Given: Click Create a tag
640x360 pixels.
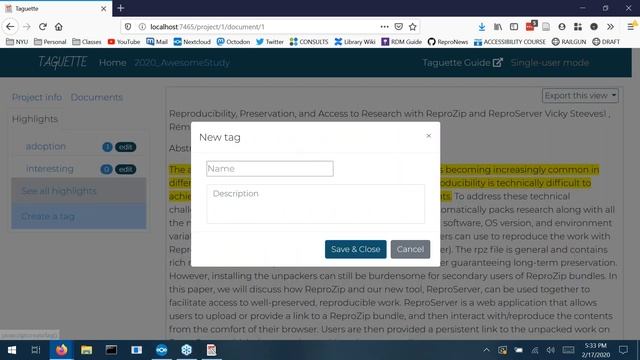Looking at the screenshot, I should (x=79, y=216).
